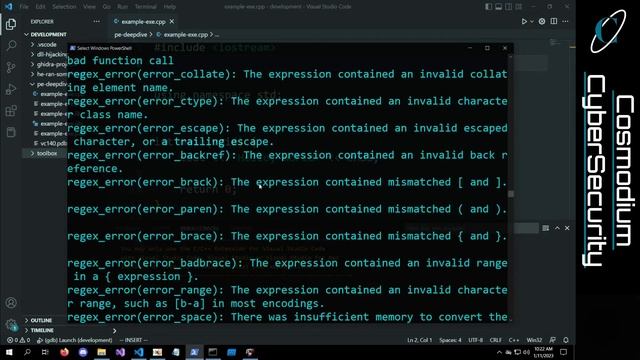Select the example-exe.cpp editor tab

(143, 22)
